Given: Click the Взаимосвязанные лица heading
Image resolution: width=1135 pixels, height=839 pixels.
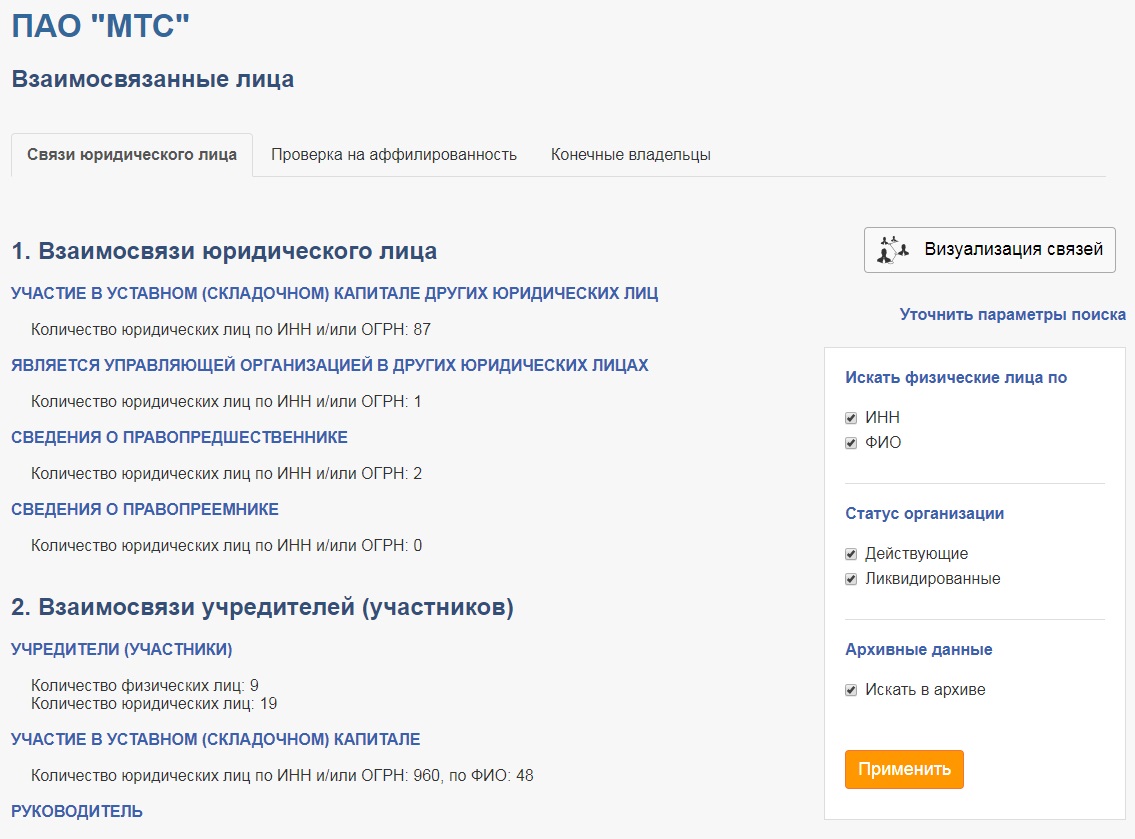Looking at the screenshot, I should (x=153, y=79).
